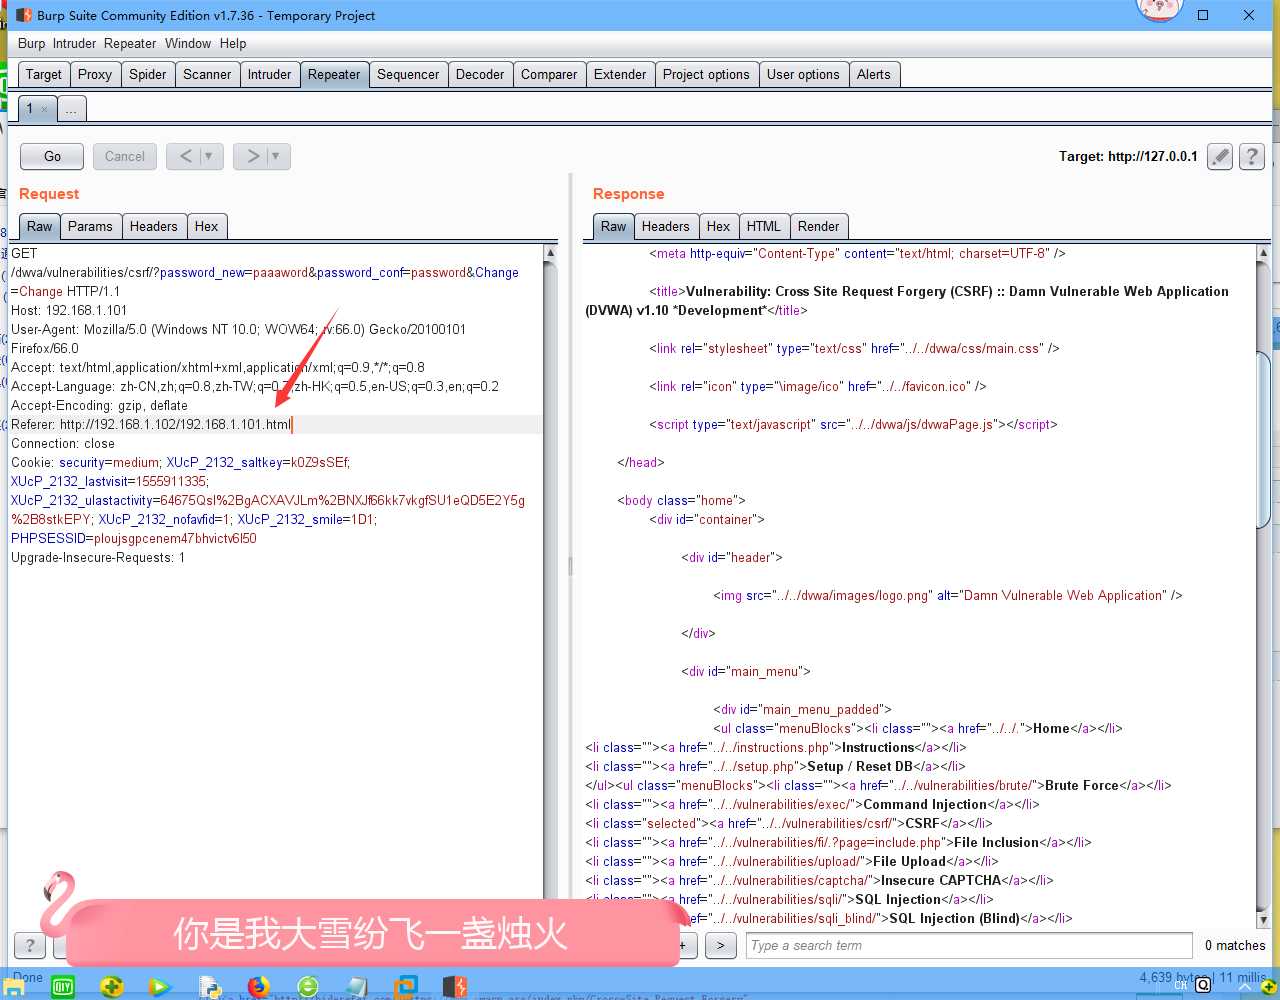
Task: Select the Repeater tab
Action: [x=334, y=74]
